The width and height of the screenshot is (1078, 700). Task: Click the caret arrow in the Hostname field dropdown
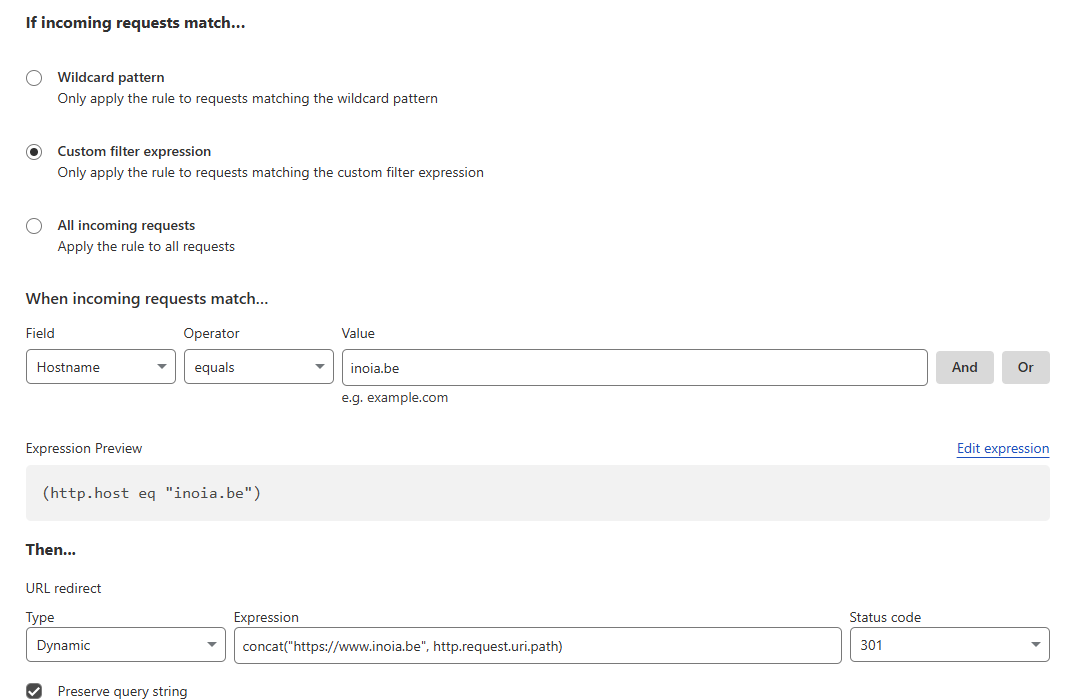162,367
